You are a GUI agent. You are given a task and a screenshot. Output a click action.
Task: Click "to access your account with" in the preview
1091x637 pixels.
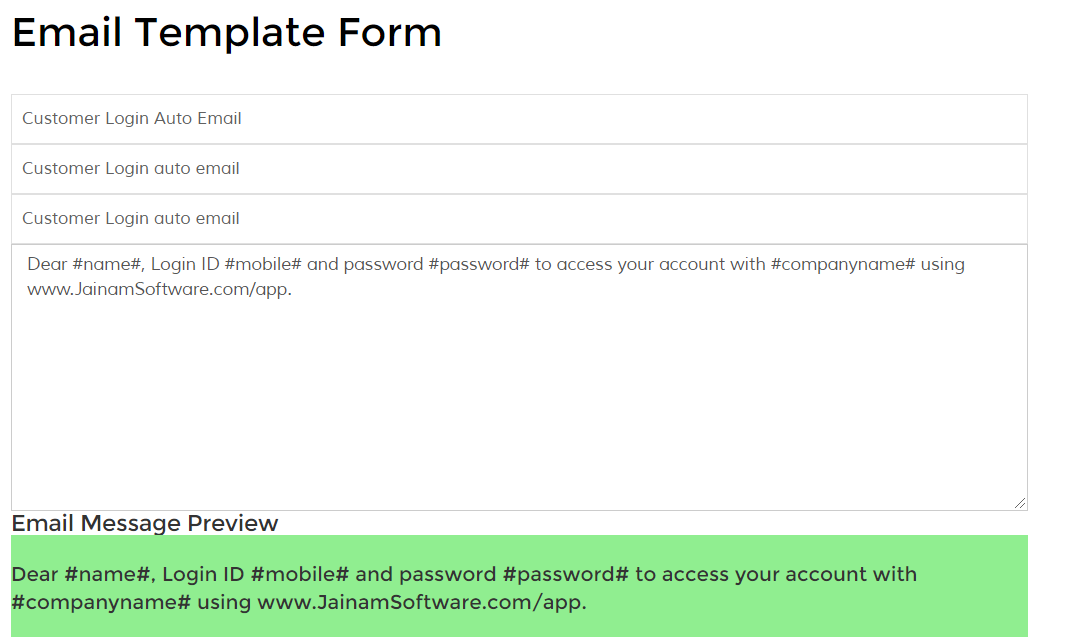pos(776,575)
